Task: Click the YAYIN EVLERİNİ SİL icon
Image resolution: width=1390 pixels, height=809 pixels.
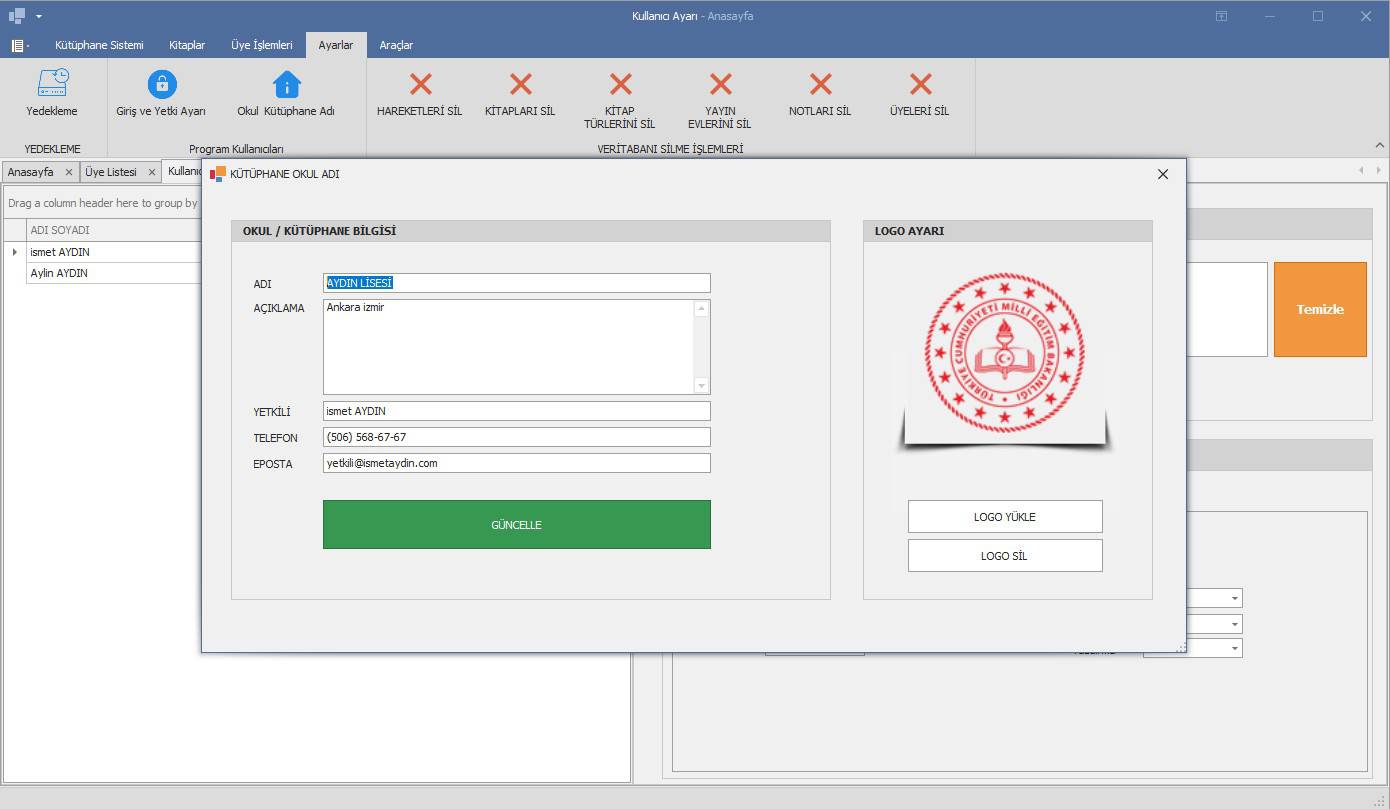Action: click(720, 84)
